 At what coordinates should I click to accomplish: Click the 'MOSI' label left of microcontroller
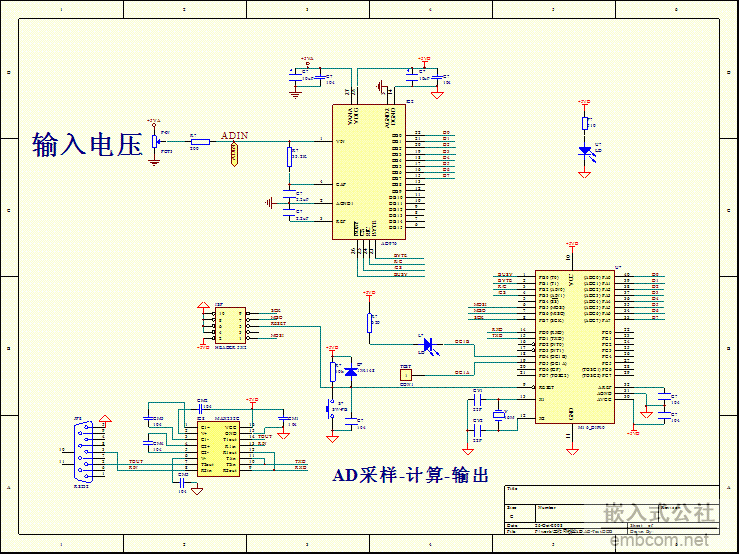(x=480, y=305)
